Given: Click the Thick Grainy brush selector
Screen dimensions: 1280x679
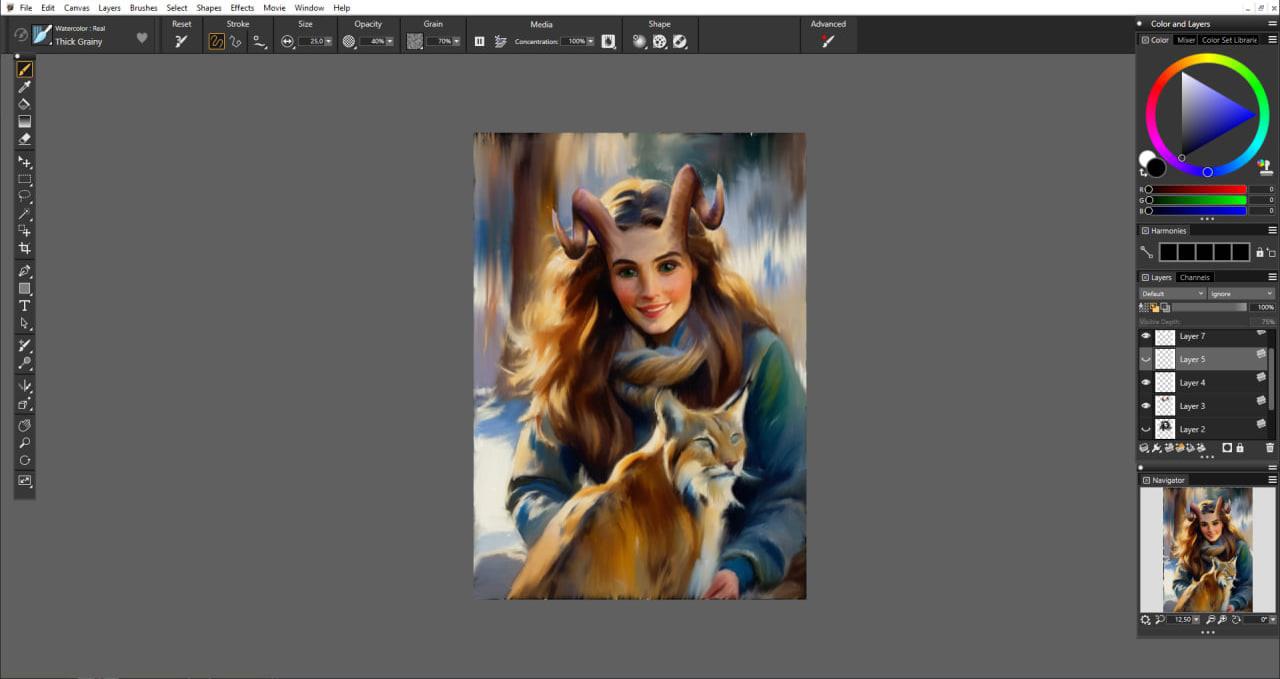Looking at the screenshot, I should coord(78,42).
